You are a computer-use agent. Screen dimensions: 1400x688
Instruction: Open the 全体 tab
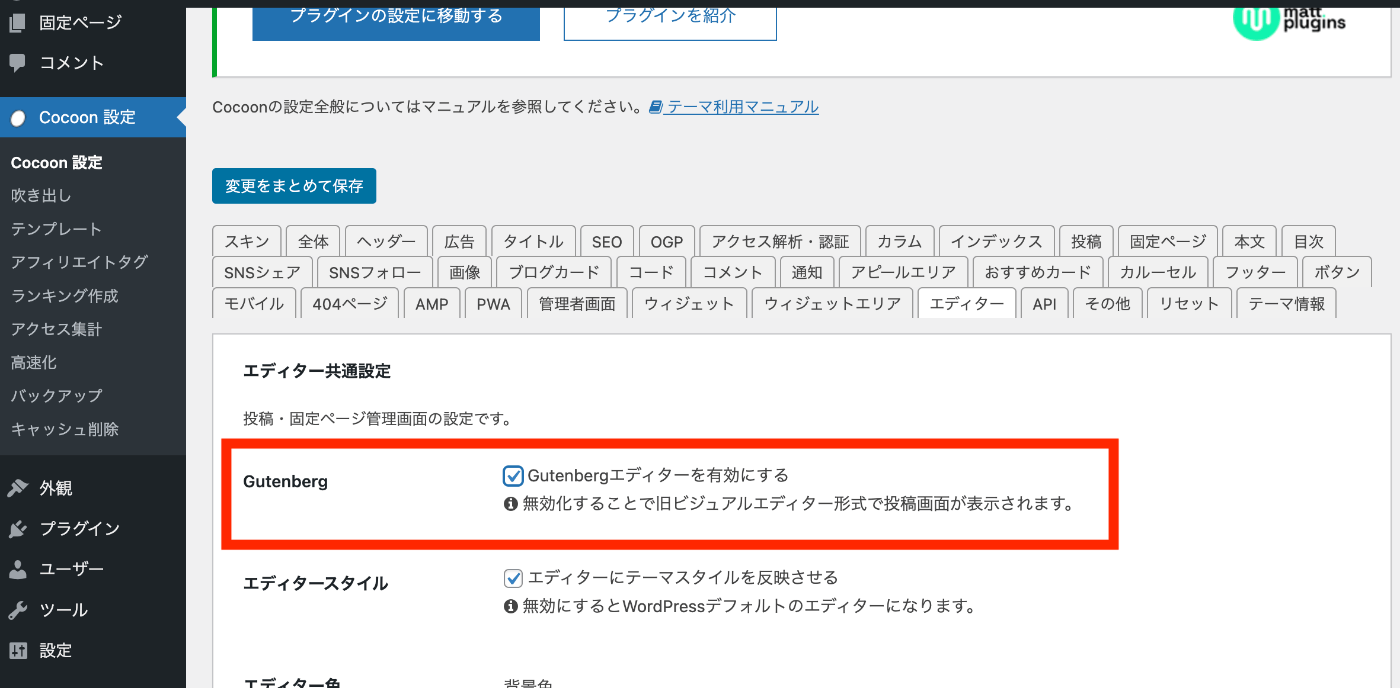click(x=313, y=241)
